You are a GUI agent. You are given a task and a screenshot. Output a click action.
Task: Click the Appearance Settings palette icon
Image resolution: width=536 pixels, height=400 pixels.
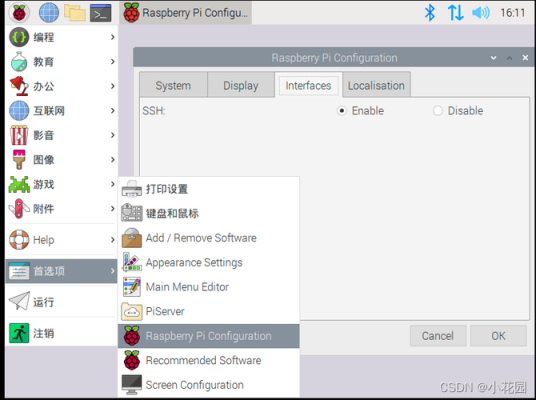[x=132, y=262]
